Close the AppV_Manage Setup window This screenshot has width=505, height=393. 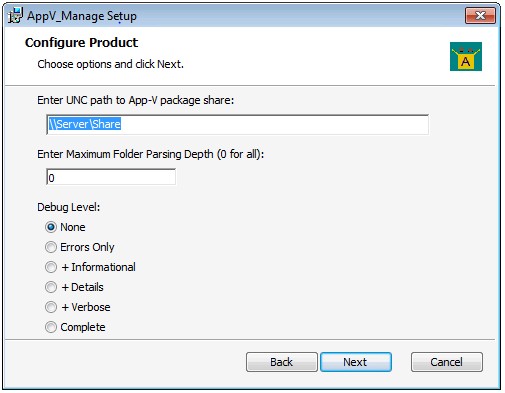(x=480, y=15)
